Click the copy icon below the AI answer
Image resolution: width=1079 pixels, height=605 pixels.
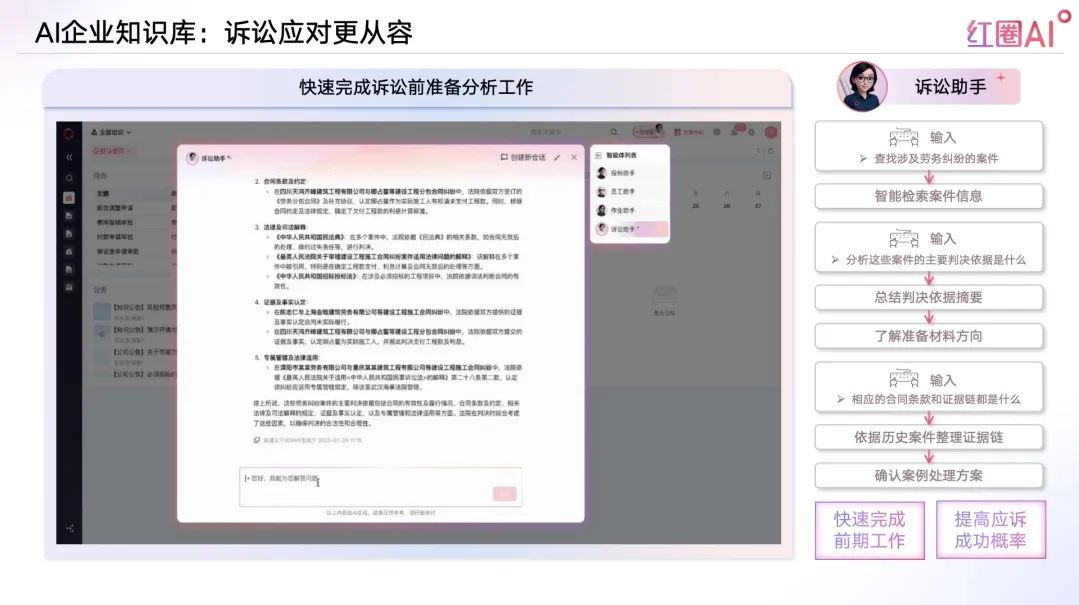coord(257,439)
